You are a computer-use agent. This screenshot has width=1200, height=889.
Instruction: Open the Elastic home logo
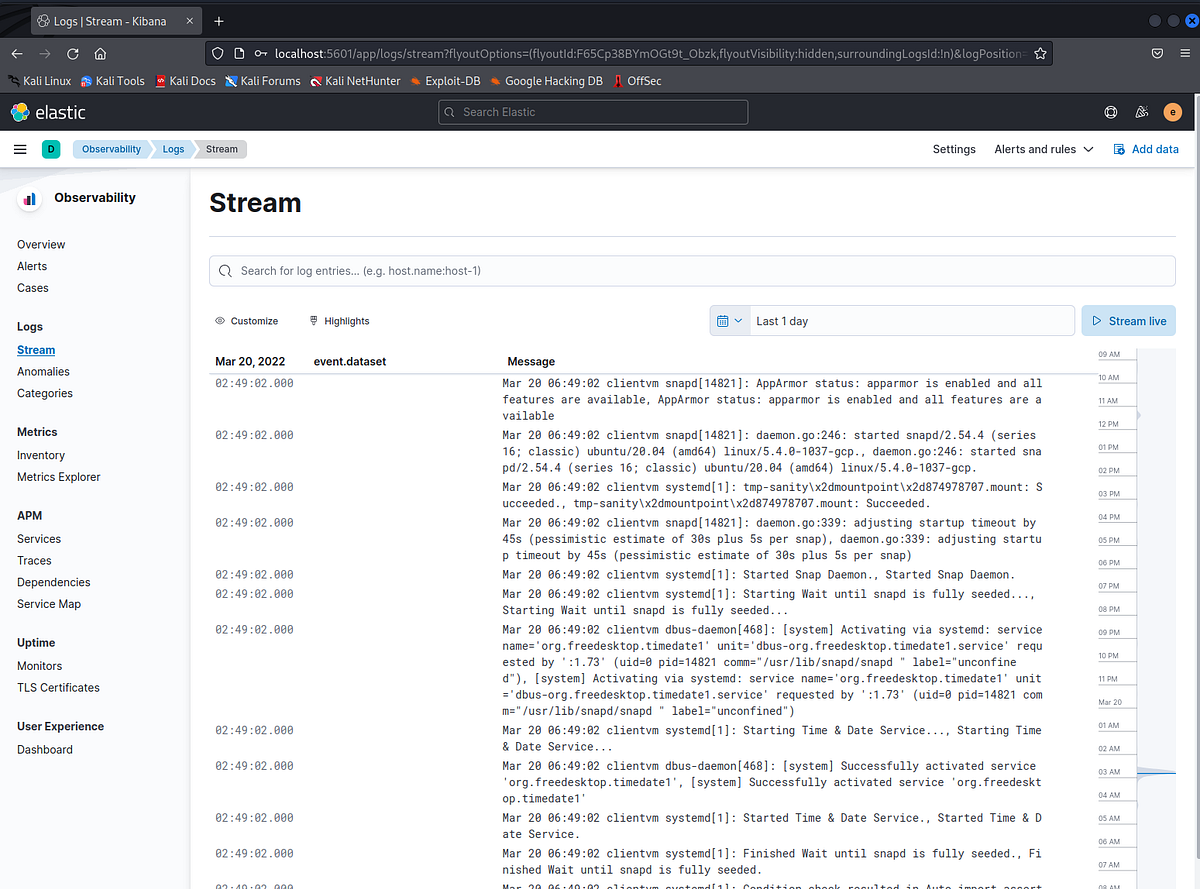[19, 112]
